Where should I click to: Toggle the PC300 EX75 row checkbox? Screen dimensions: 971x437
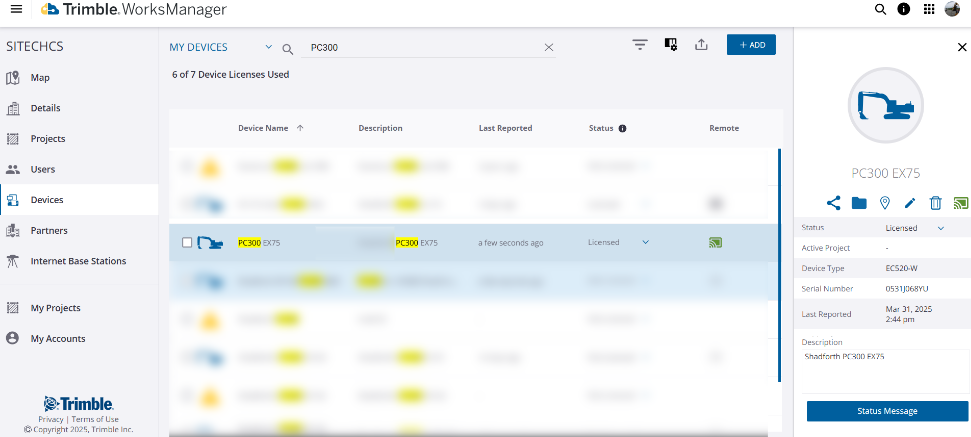187,243
